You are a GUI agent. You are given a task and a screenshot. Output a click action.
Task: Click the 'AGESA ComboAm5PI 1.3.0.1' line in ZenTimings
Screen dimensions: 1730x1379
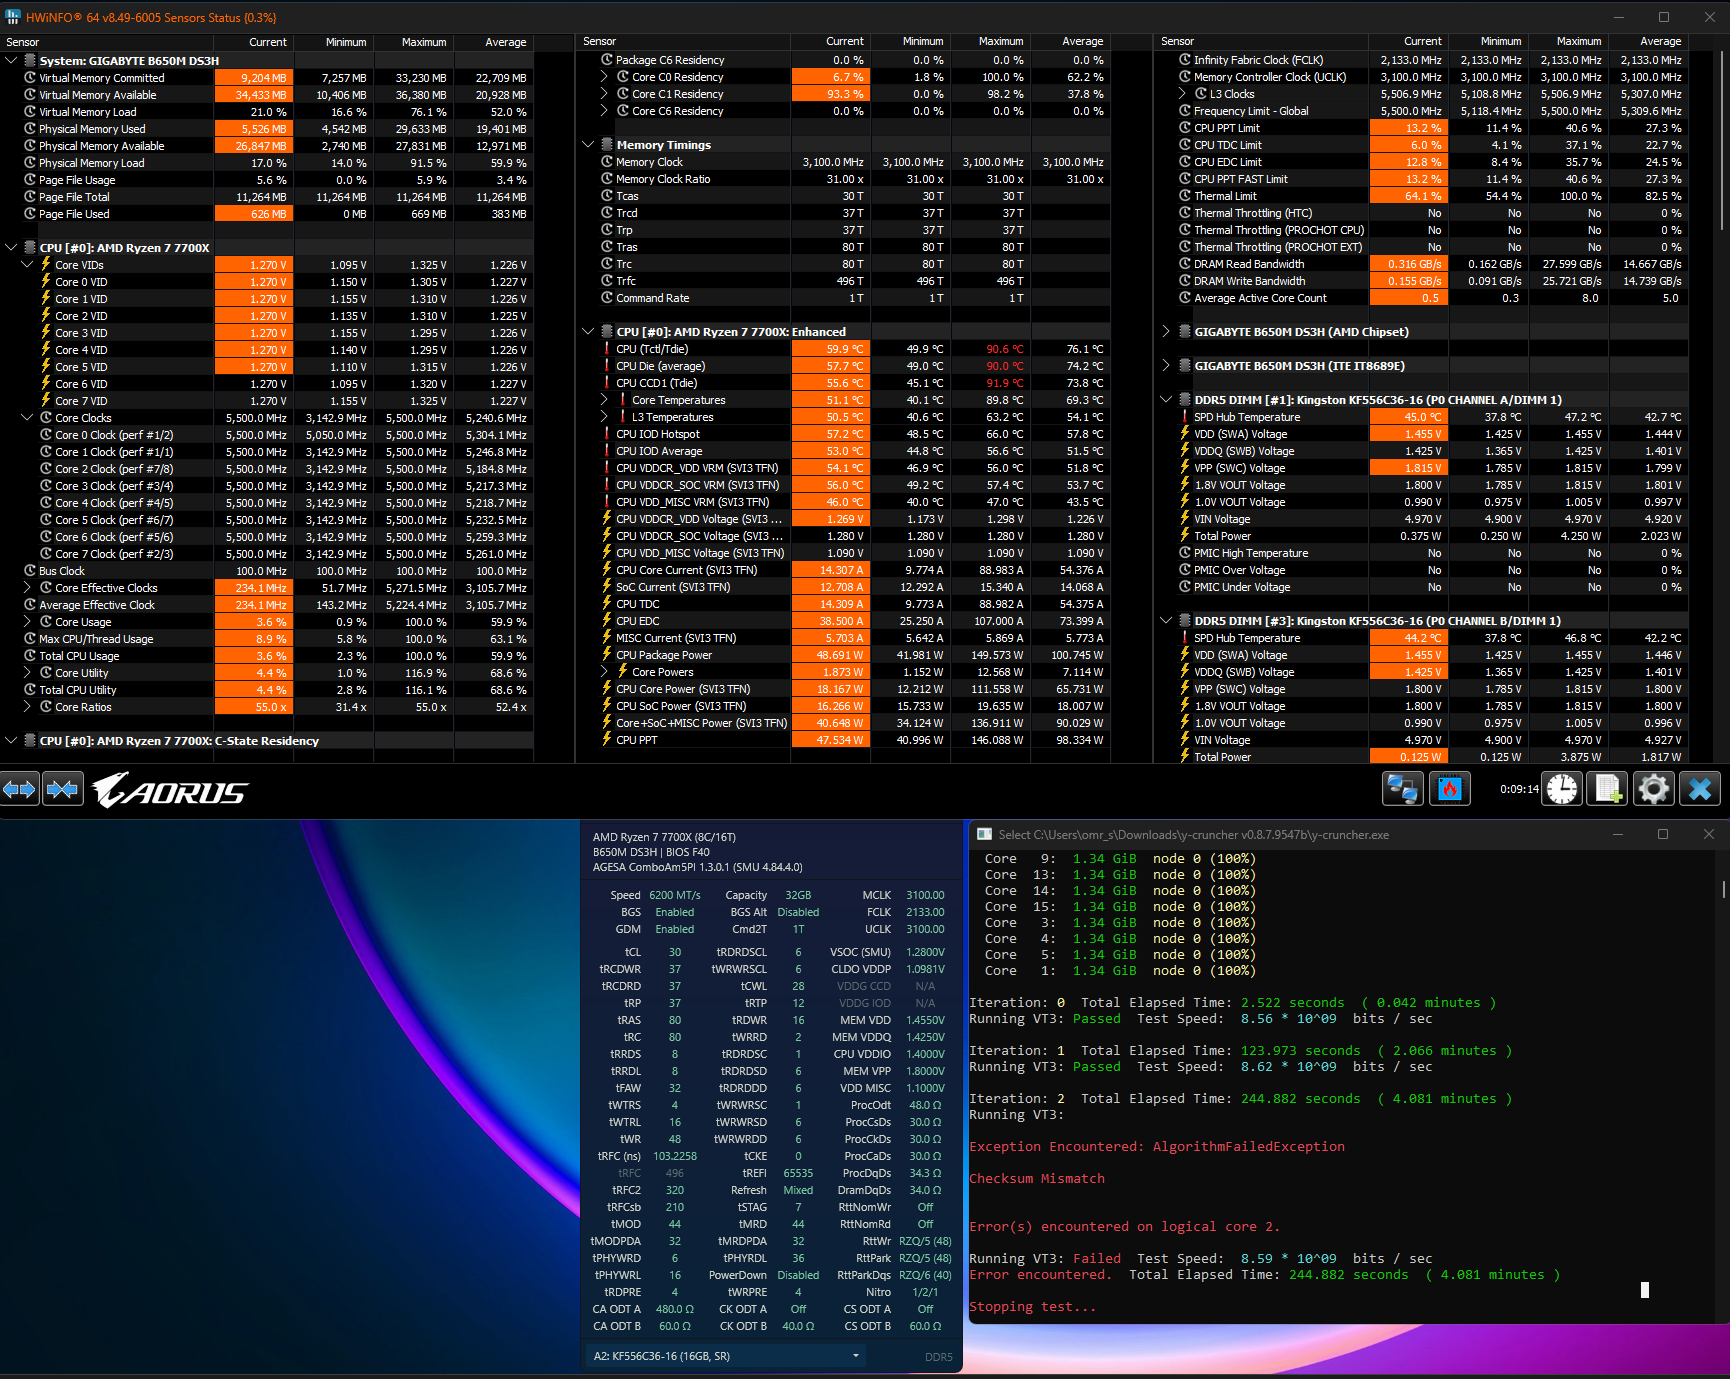tap(698, 867)
